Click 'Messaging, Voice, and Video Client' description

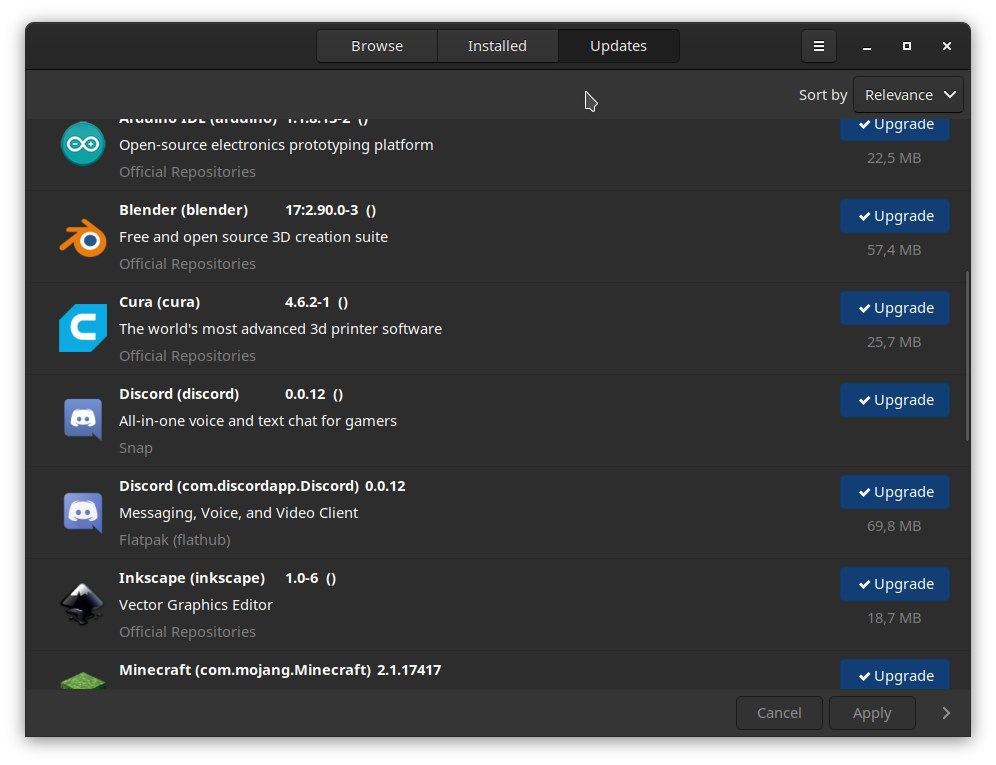(x=239, y=513)
